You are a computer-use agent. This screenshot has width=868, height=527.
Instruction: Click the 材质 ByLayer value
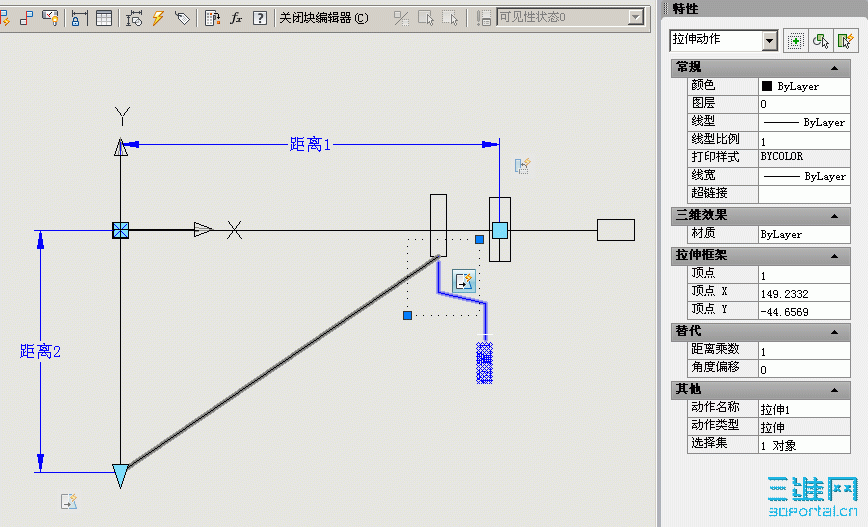[x=804, y=234]
